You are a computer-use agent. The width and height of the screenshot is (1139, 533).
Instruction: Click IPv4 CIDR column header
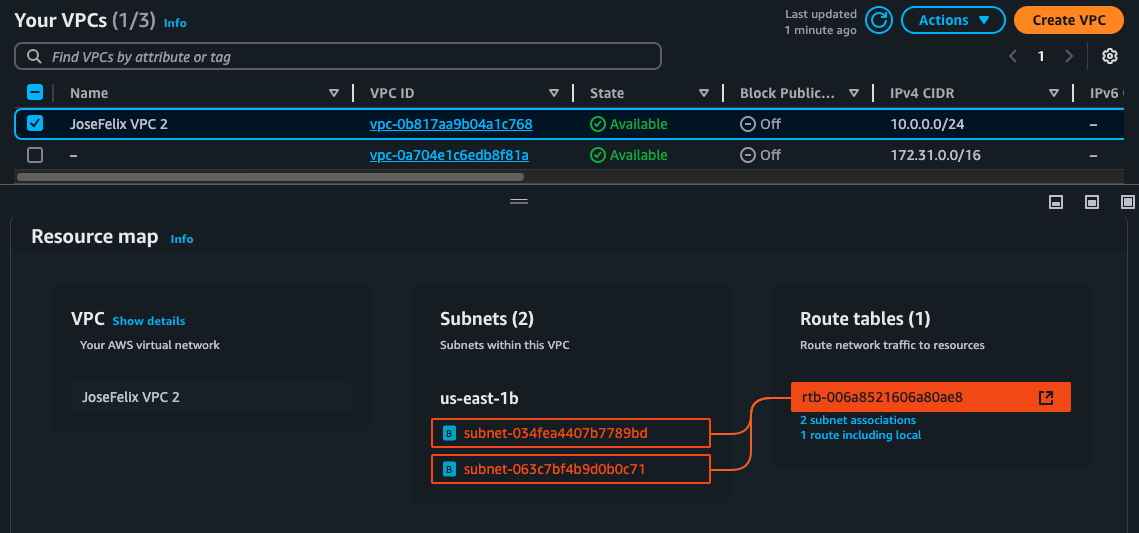922,93
